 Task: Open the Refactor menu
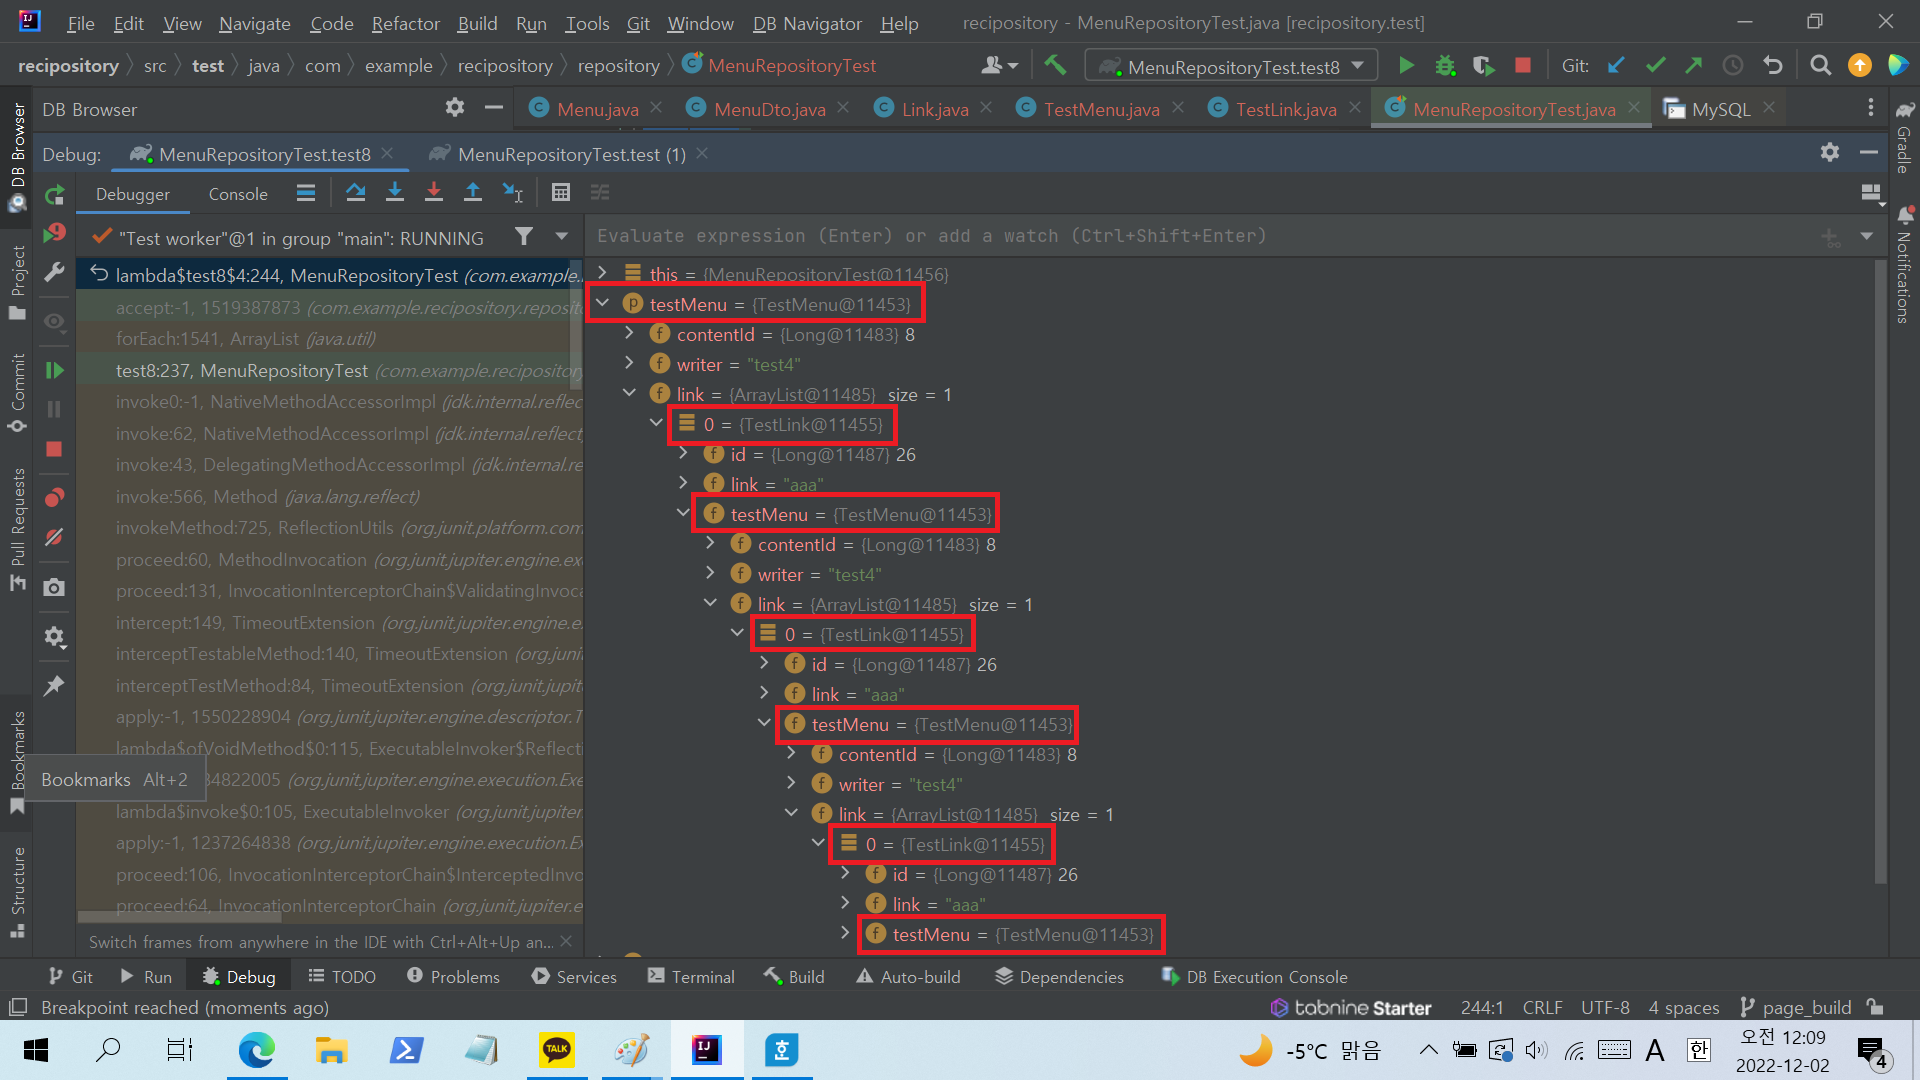(x=404, y=23)
